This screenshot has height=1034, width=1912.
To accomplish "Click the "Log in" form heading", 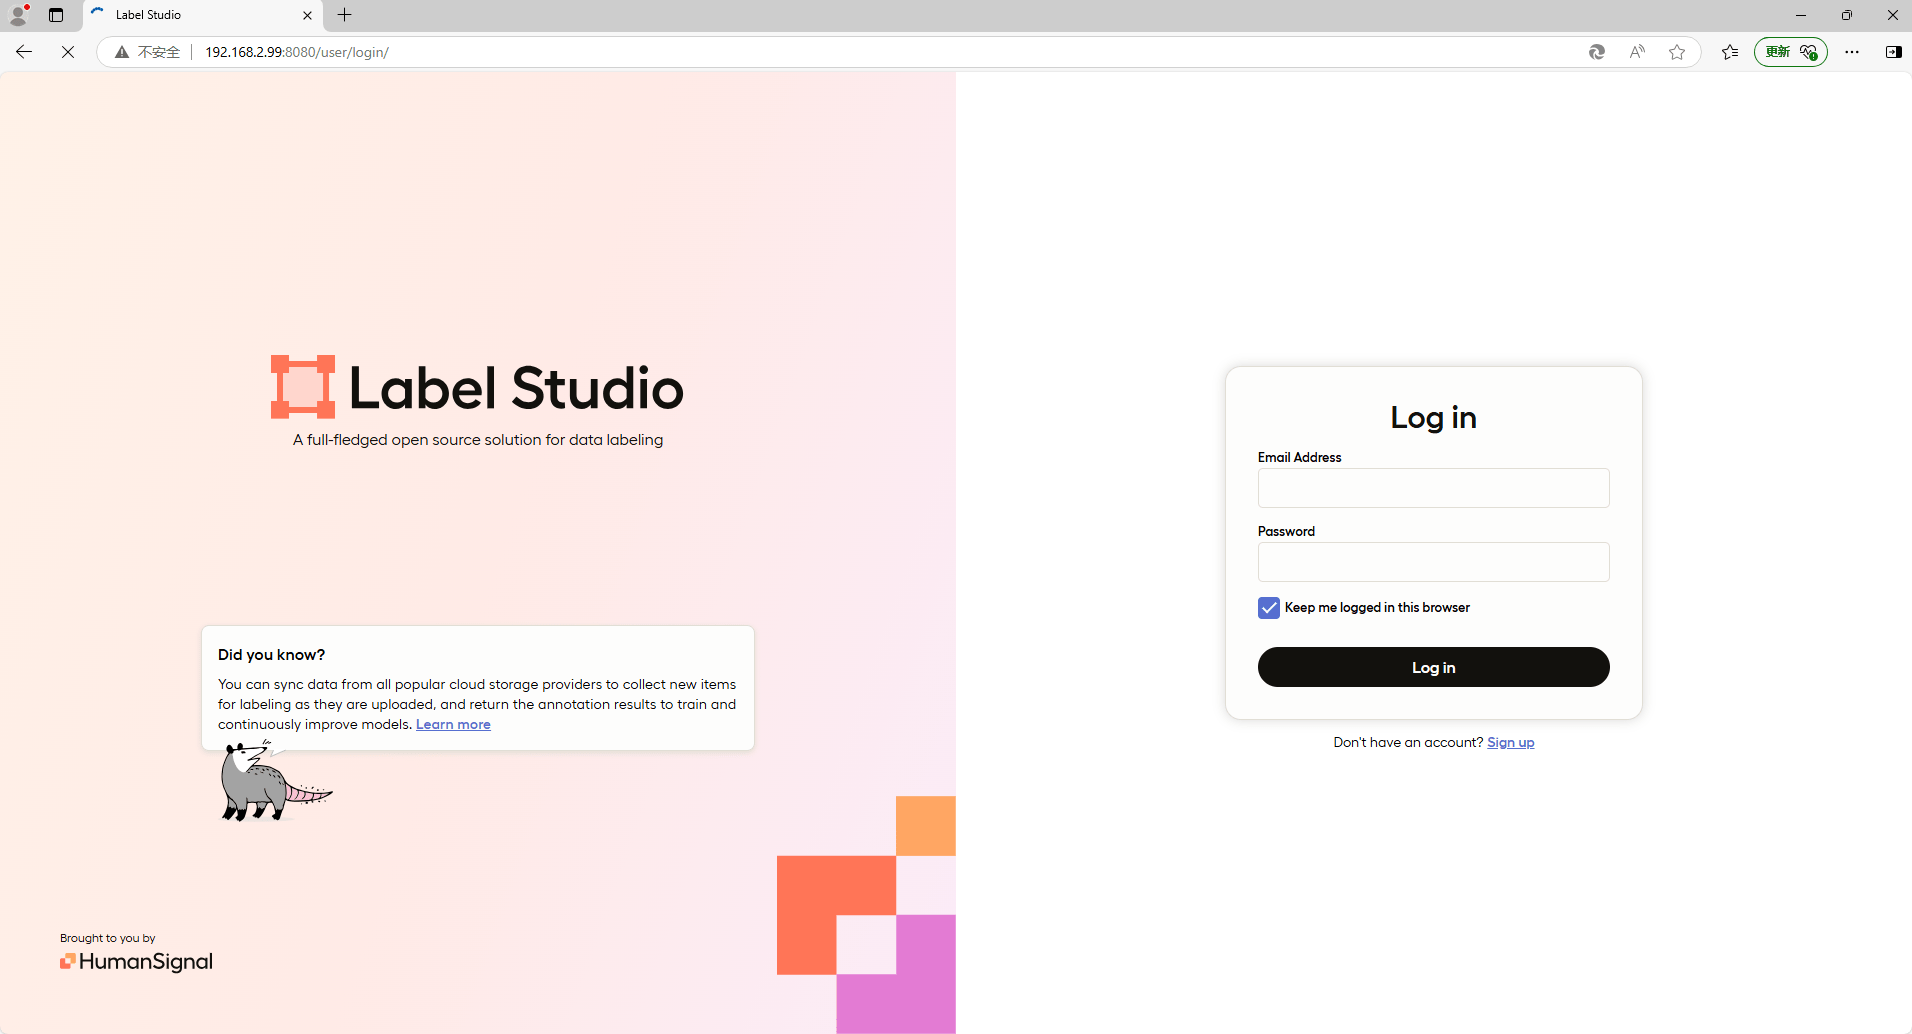I will [x=1433, y=417].
